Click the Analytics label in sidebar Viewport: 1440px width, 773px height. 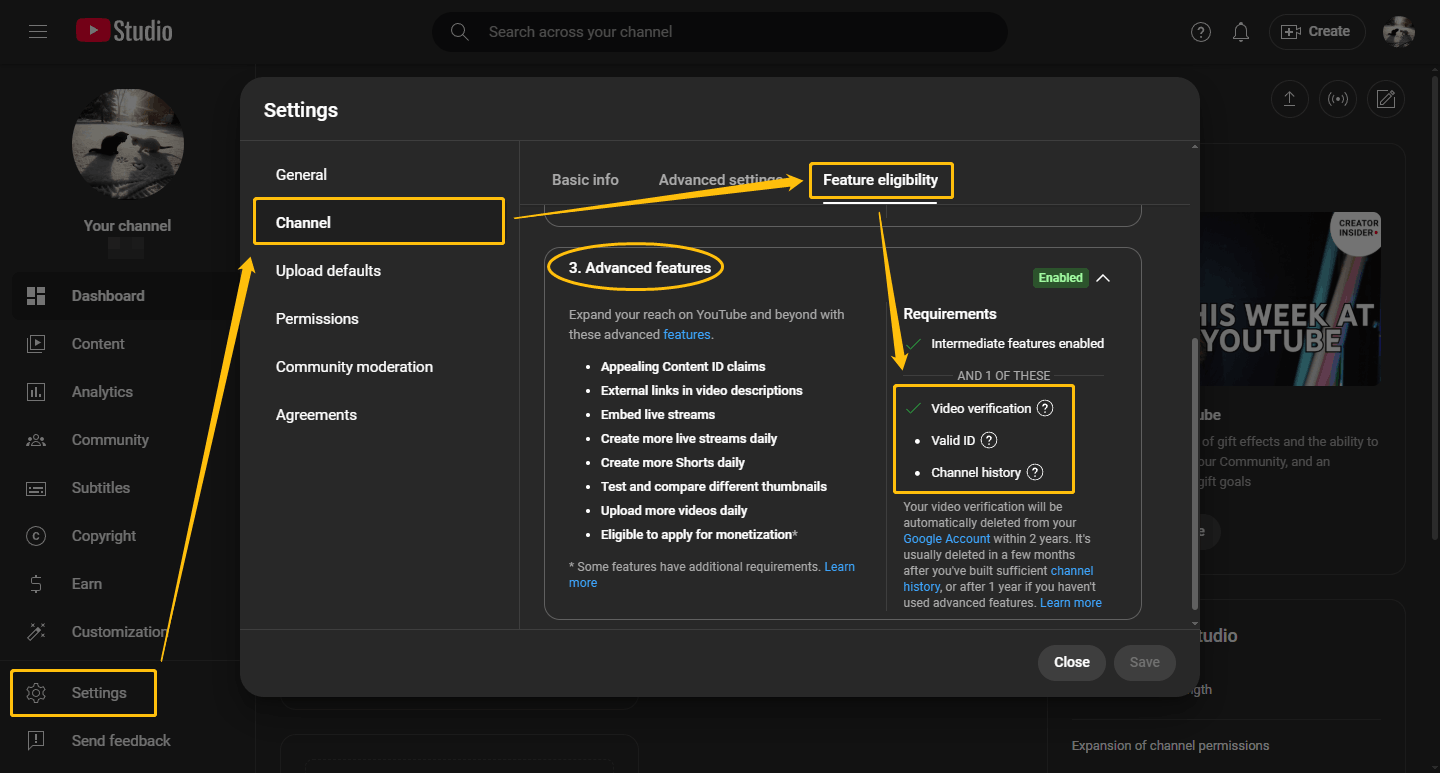[x=102, y=392]
